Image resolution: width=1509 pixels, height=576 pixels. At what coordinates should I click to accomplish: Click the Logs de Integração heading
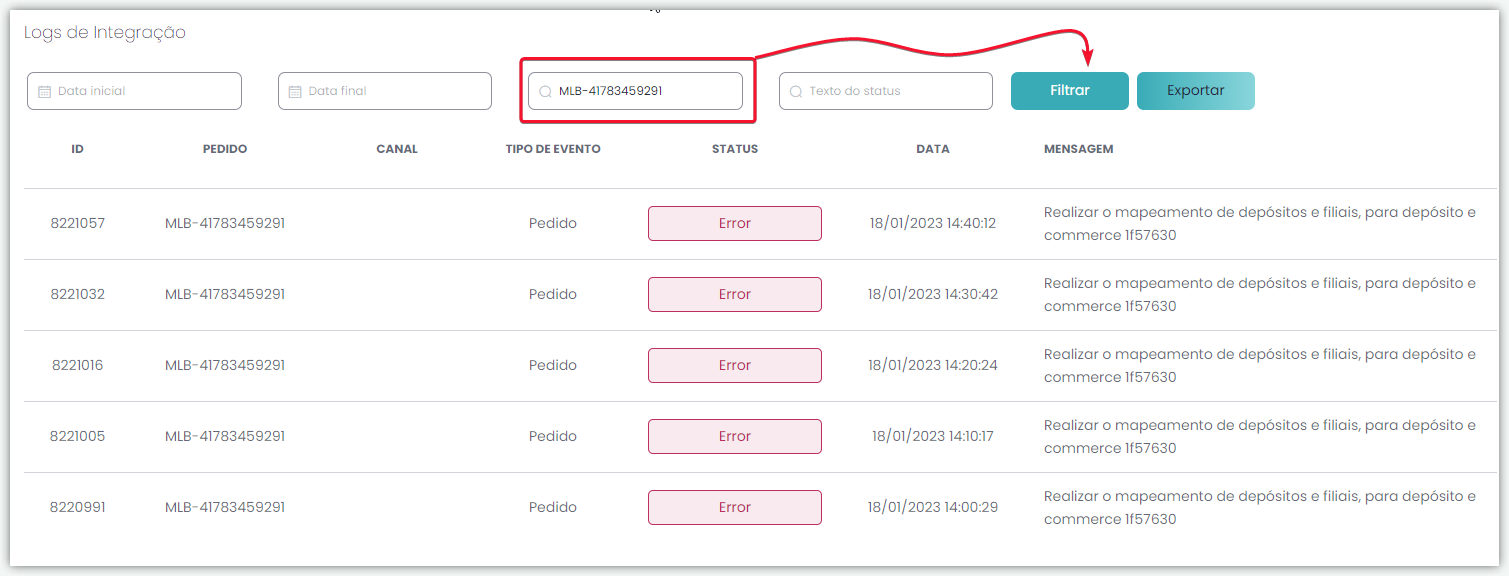[x=105, y=33]
